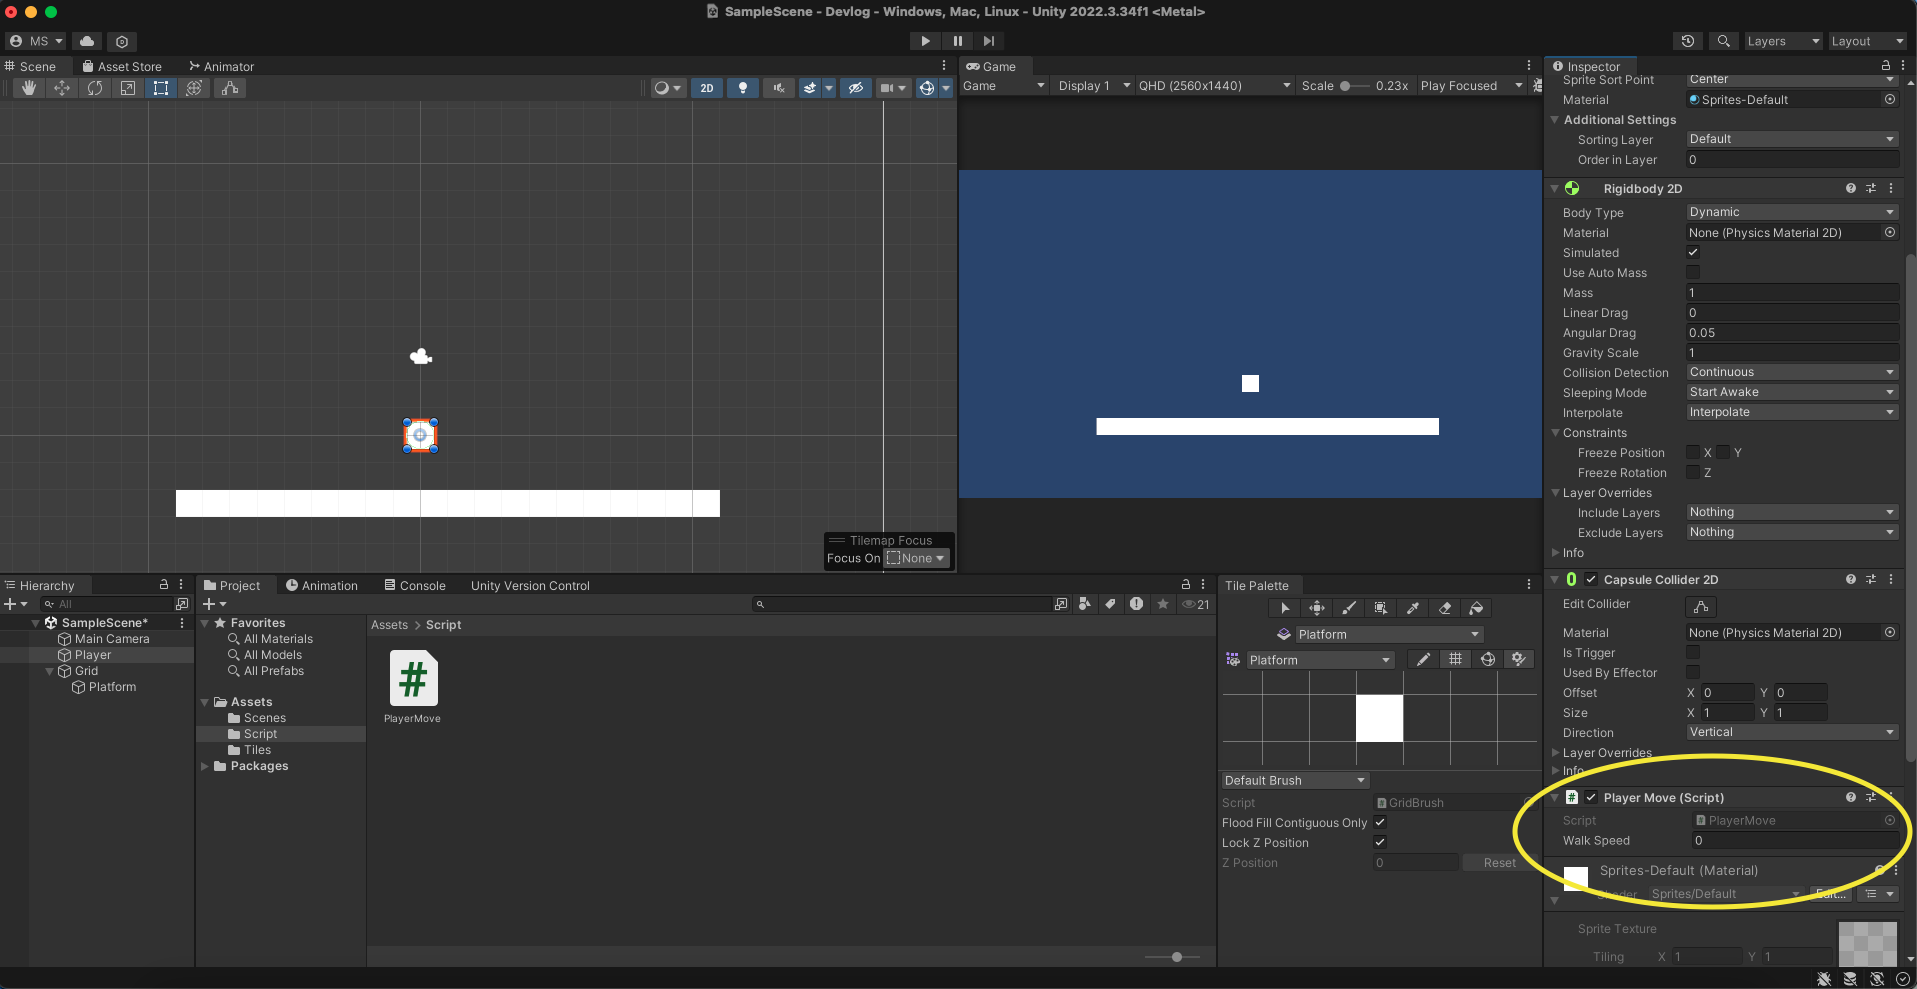Viewport: 1917px width, 989px height.
Task: Uncheck the Simulated checkbox
Action: point(1693,253)
